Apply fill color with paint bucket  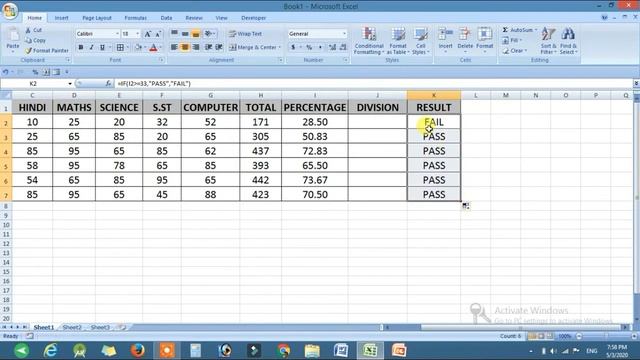click(138, 47)
